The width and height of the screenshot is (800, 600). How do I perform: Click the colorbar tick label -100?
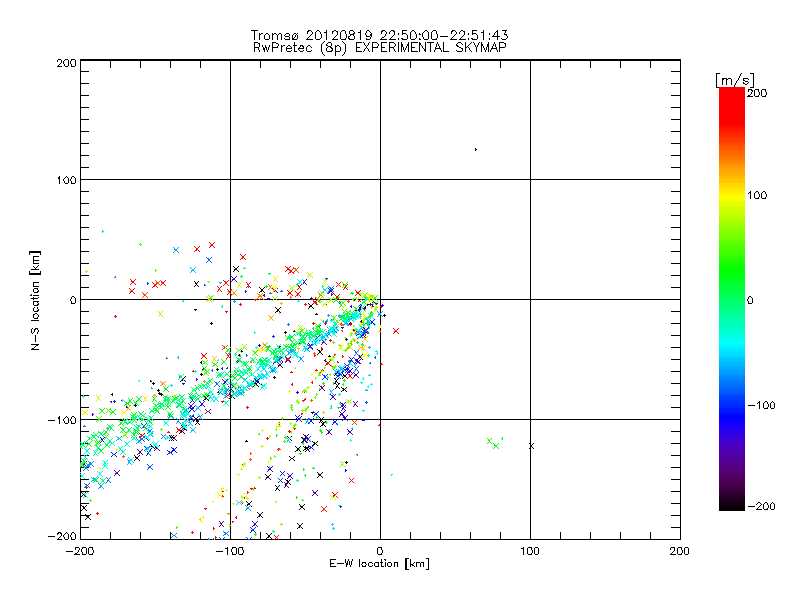pyautogui.click(x=761, y=406)
